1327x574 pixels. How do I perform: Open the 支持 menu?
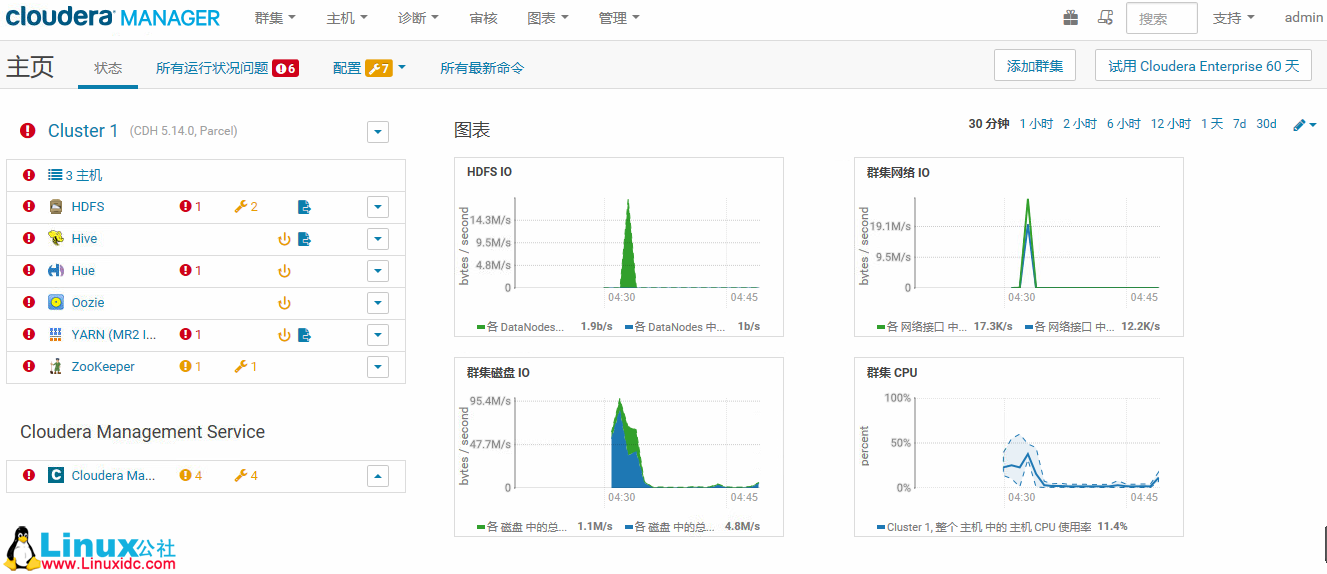1233,18
